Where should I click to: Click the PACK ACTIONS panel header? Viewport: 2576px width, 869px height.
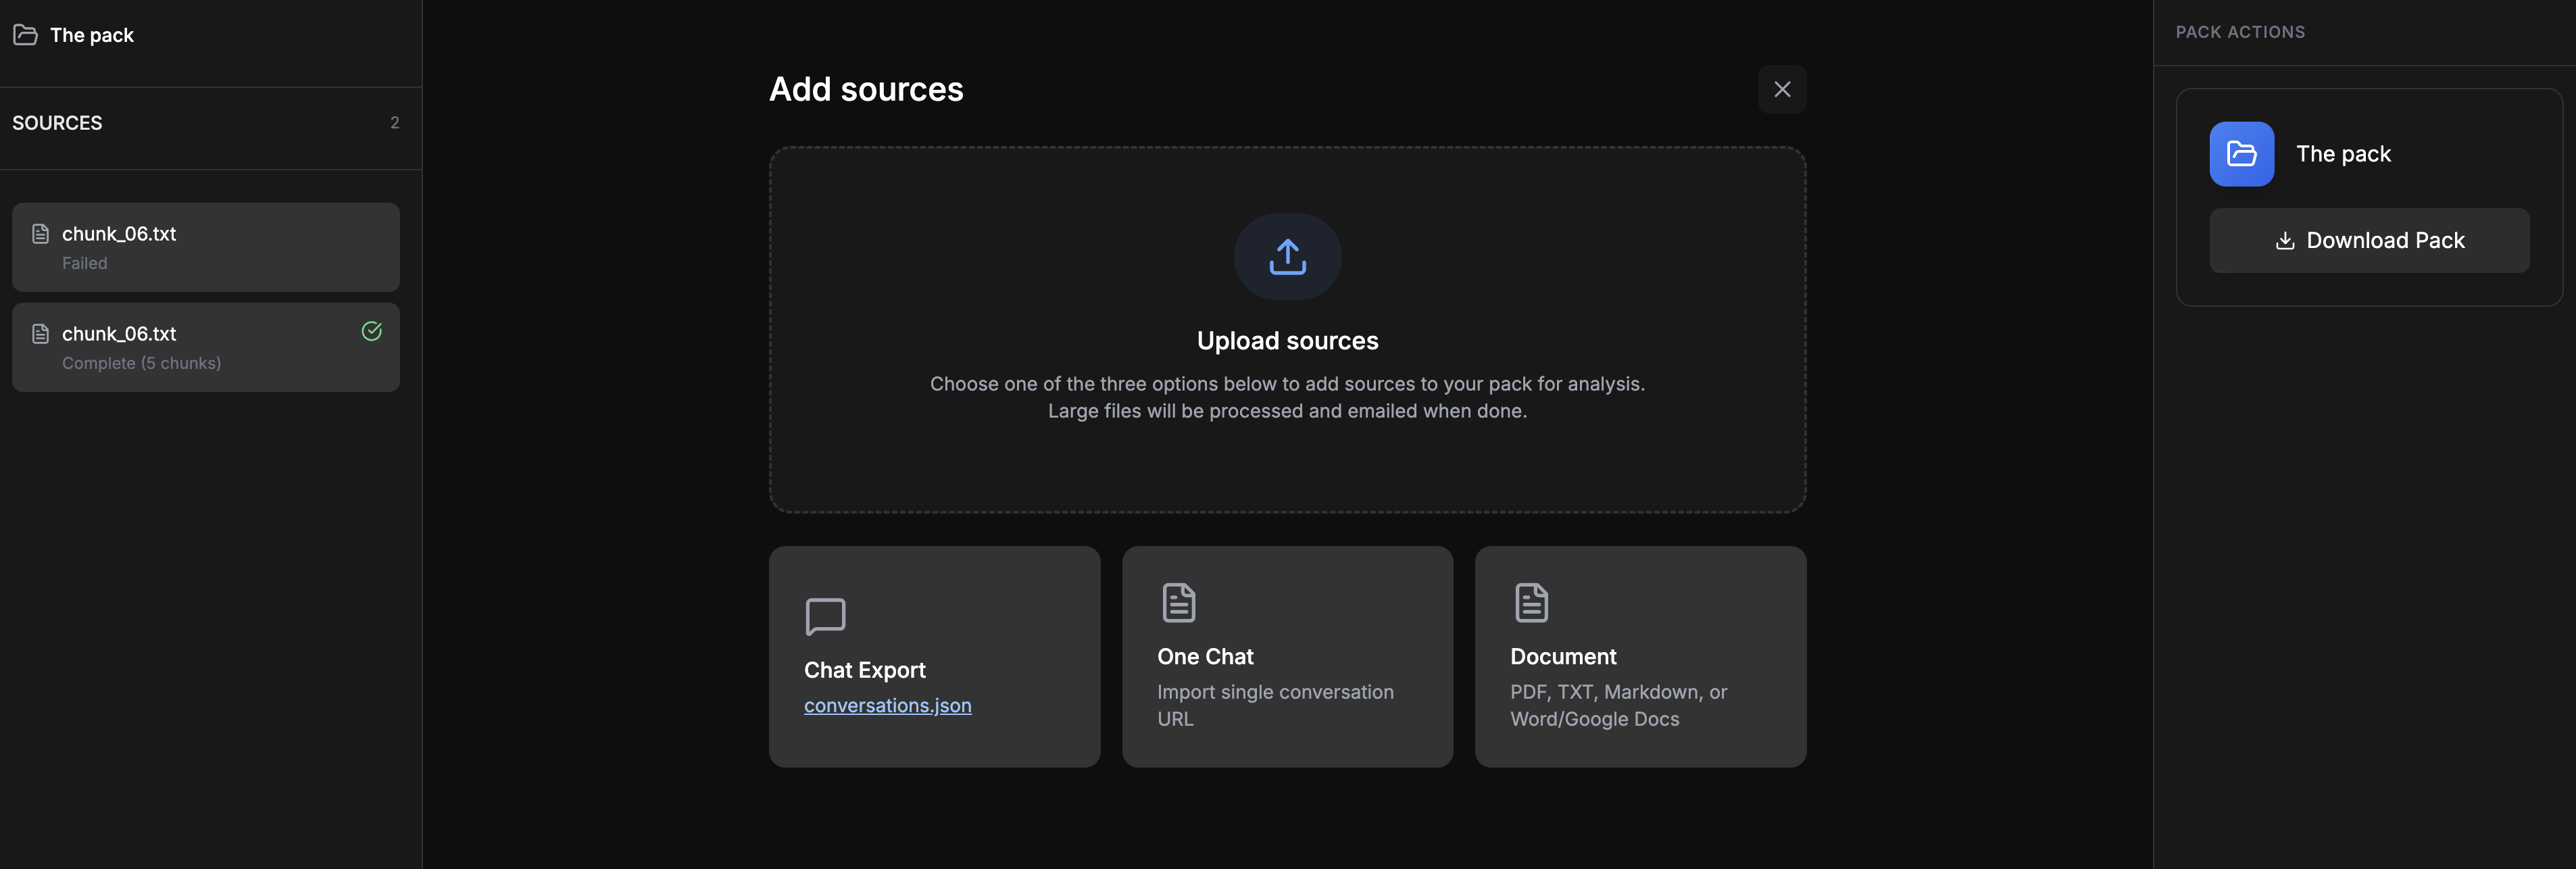click(x=2239, y=31)
